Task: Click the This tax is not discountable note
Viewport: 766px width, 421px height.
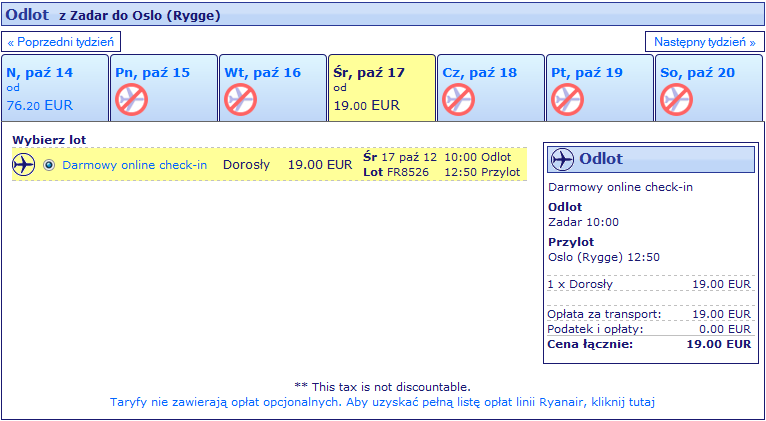Action: (383, 387)
